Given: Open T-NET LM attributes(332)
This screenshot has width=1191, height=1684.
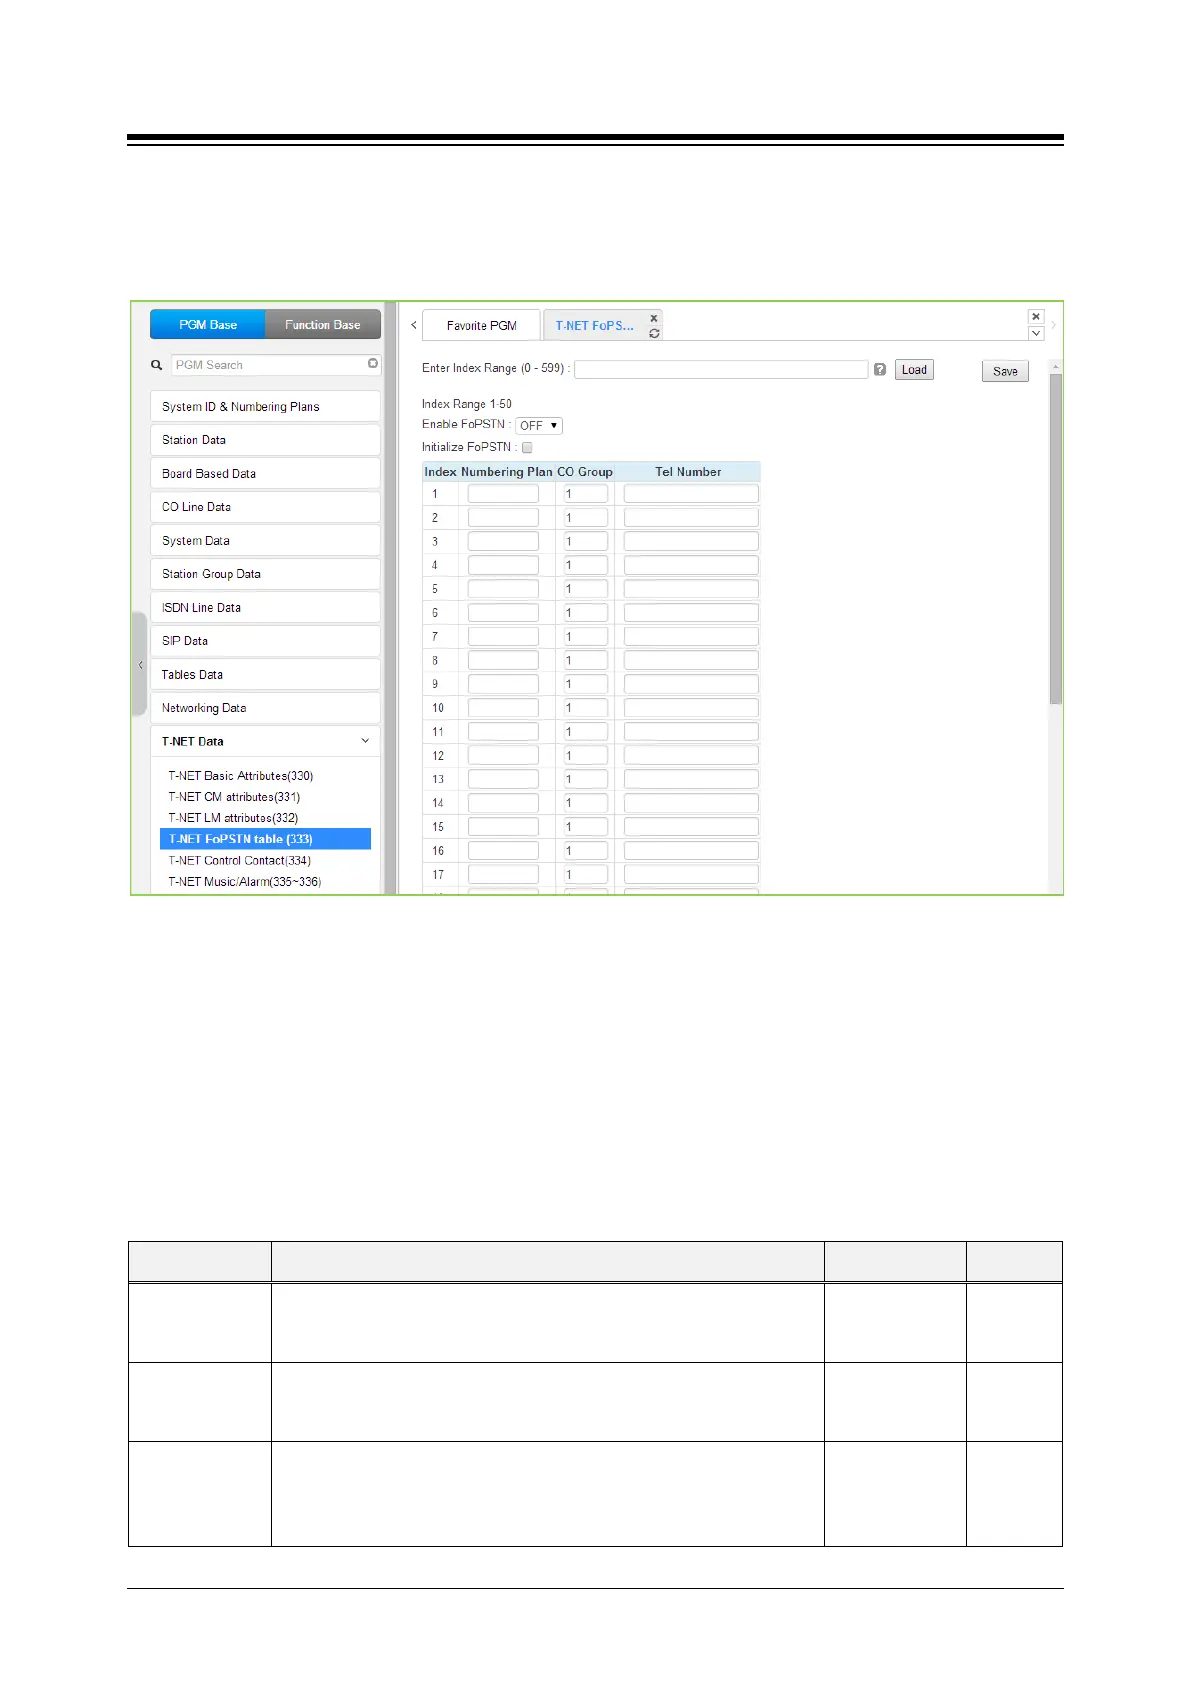Looking at the screenshot, I should [233, 818].
